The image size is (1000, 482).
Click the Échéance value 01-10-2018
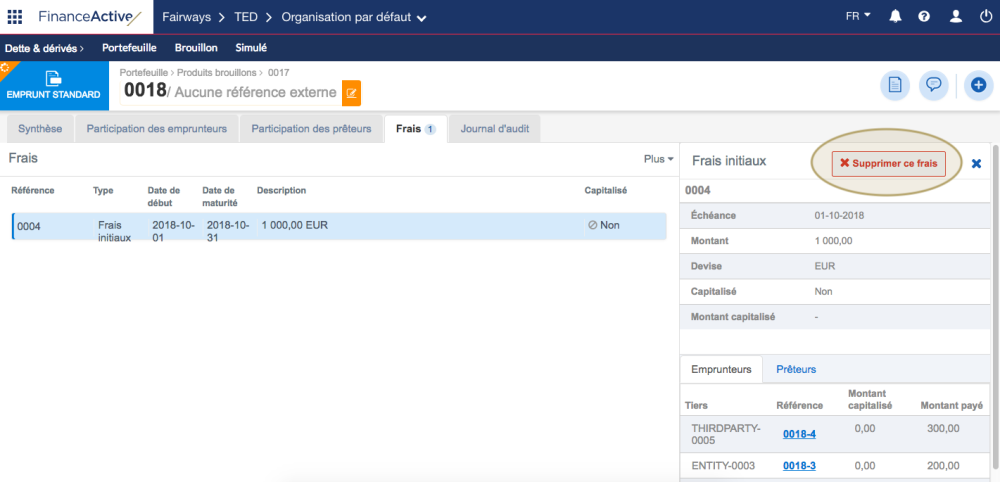tap(839, 215)
